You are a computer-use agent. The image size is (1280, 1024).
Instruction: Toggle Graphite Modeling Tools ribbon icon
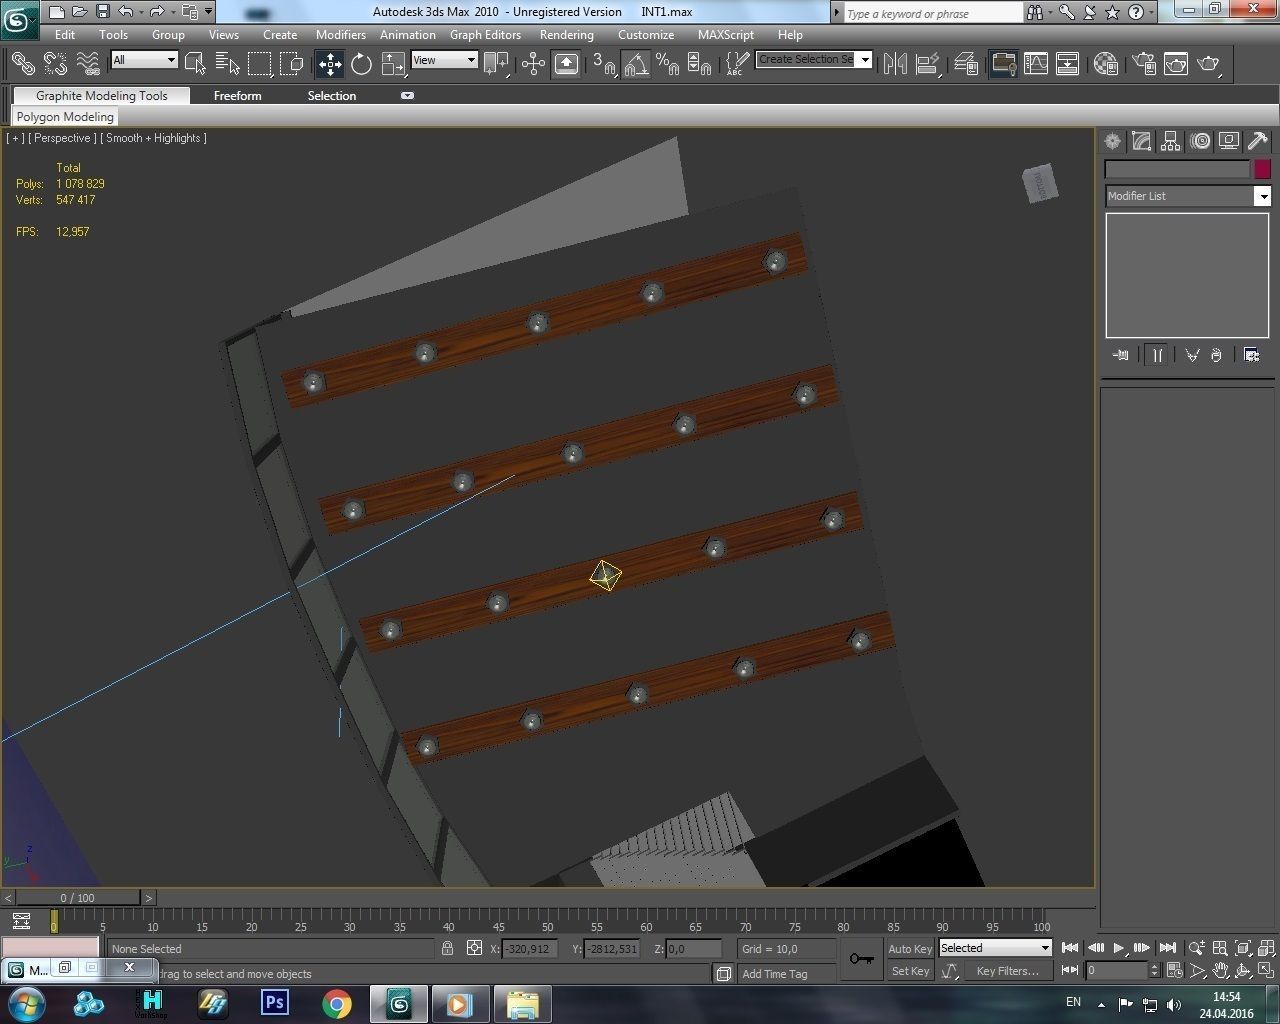pyautogui.click(x=1003, y=64)
